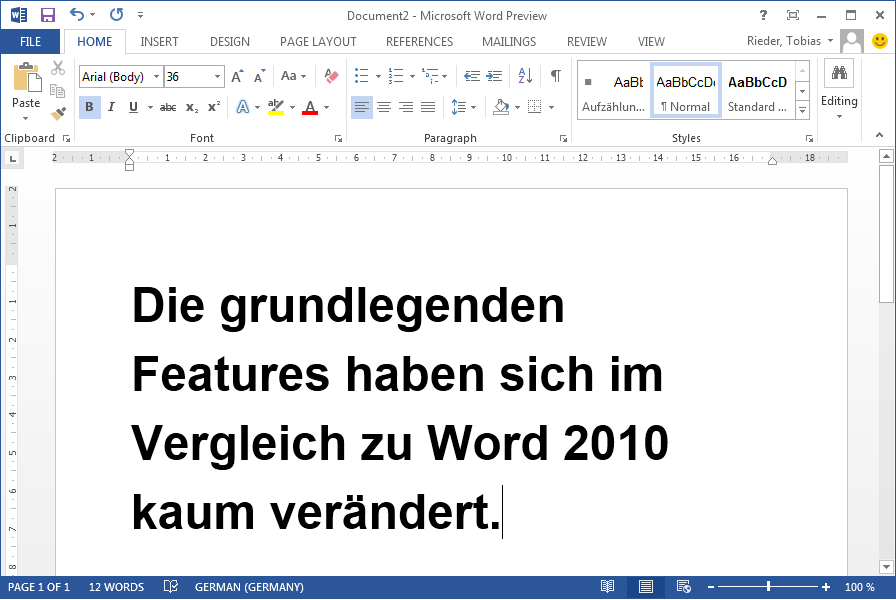Click the Repeat typing icon

pyautogui.click(x=117, y=15)
